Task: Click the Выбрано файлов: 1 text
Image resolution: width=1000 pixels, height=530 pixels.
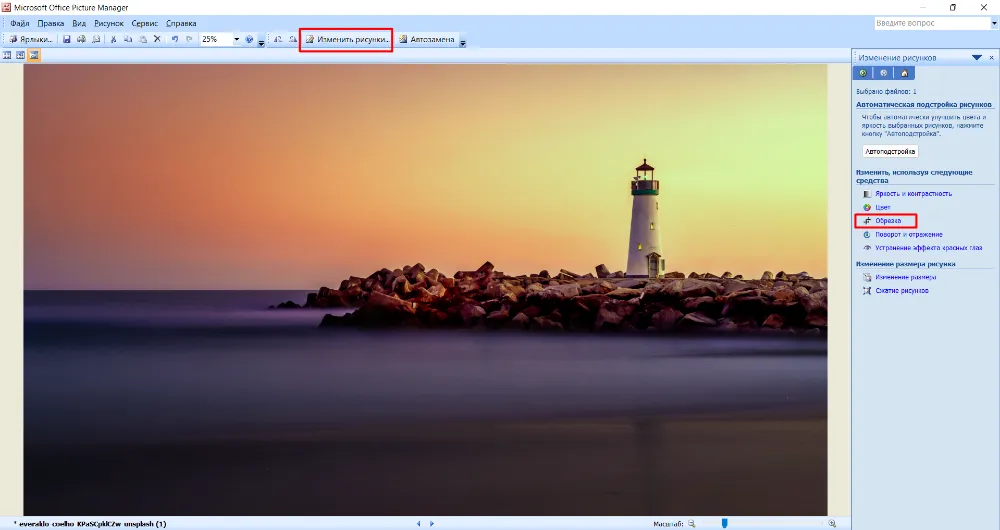Action: [886, 92]
